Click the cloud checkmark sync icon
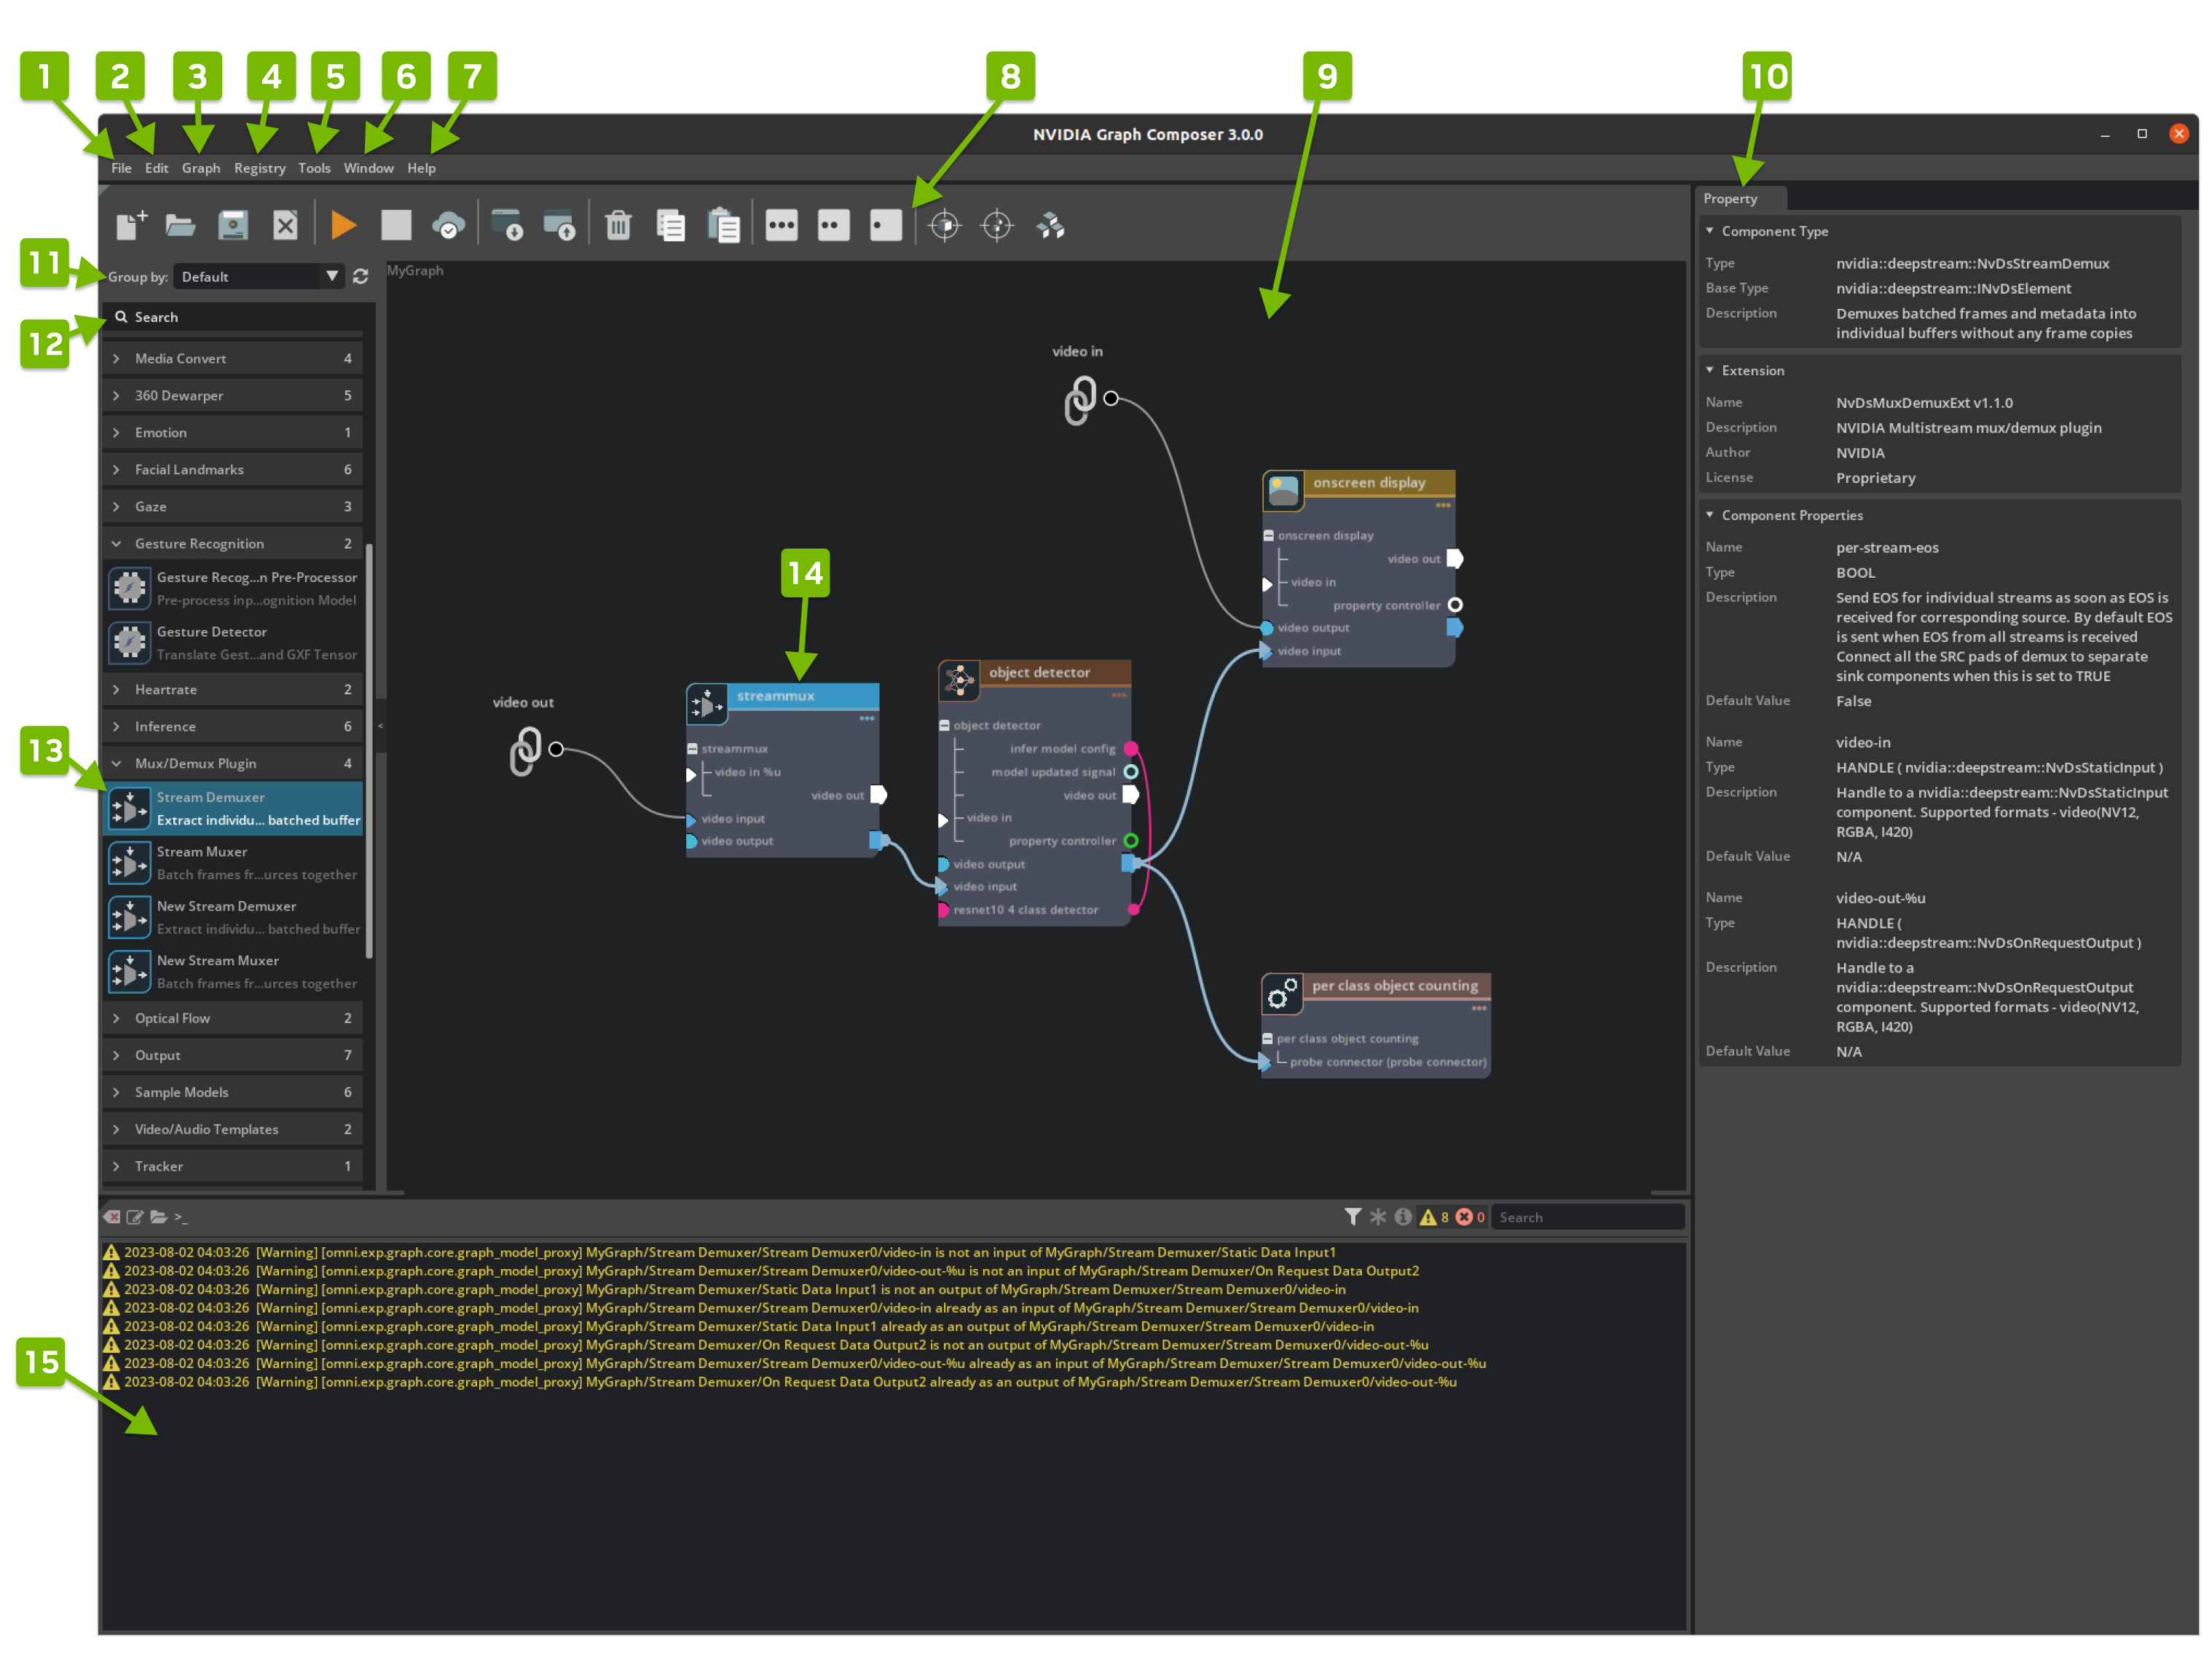 pyautogui.click(x=448, y=225)
